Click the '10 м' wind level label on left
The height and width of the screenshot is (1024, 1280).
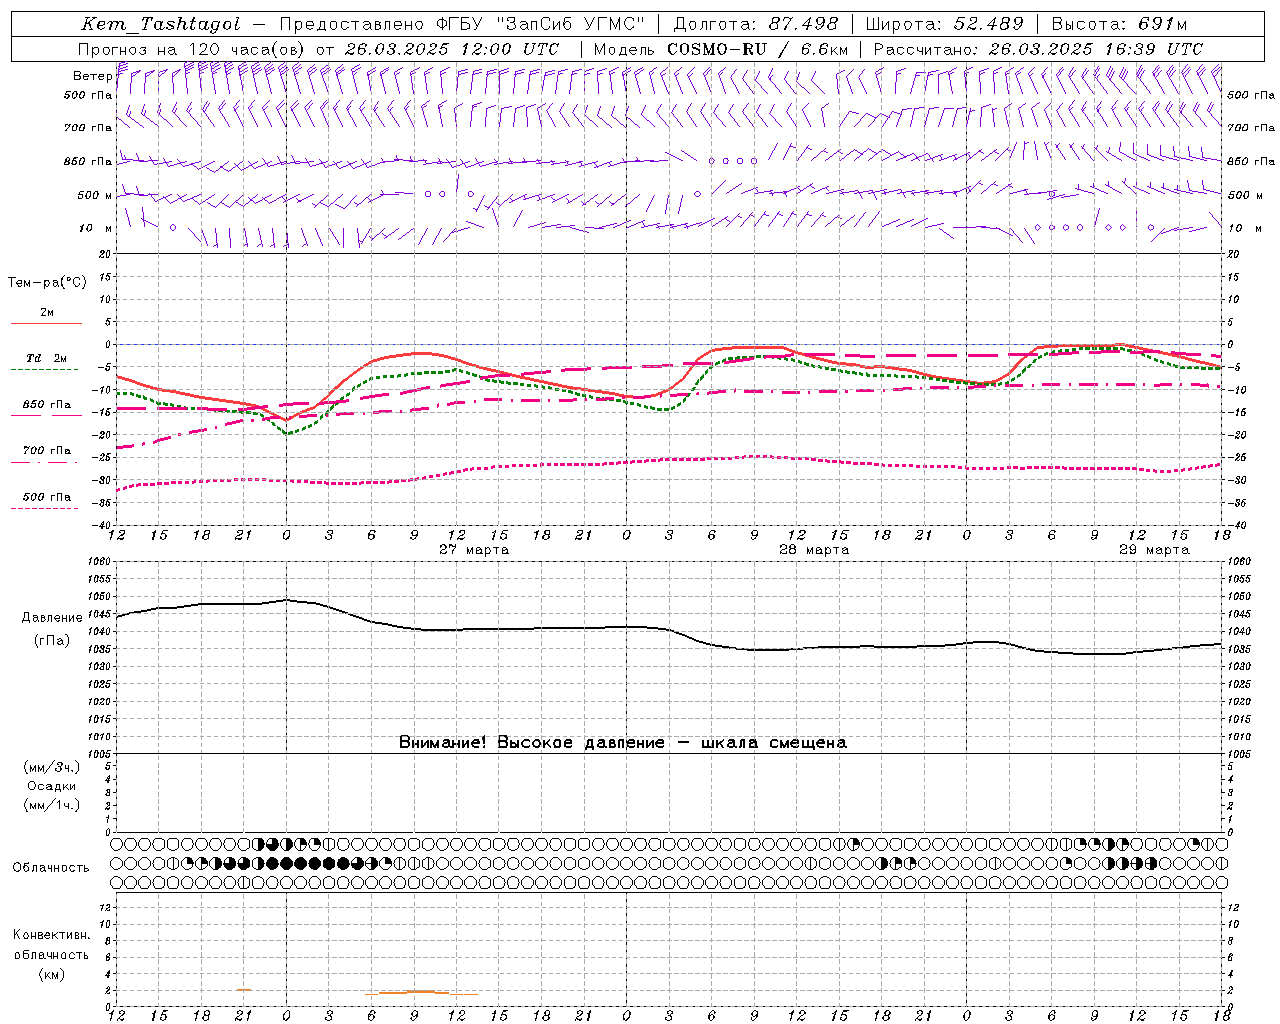click(x=96, y=228)
